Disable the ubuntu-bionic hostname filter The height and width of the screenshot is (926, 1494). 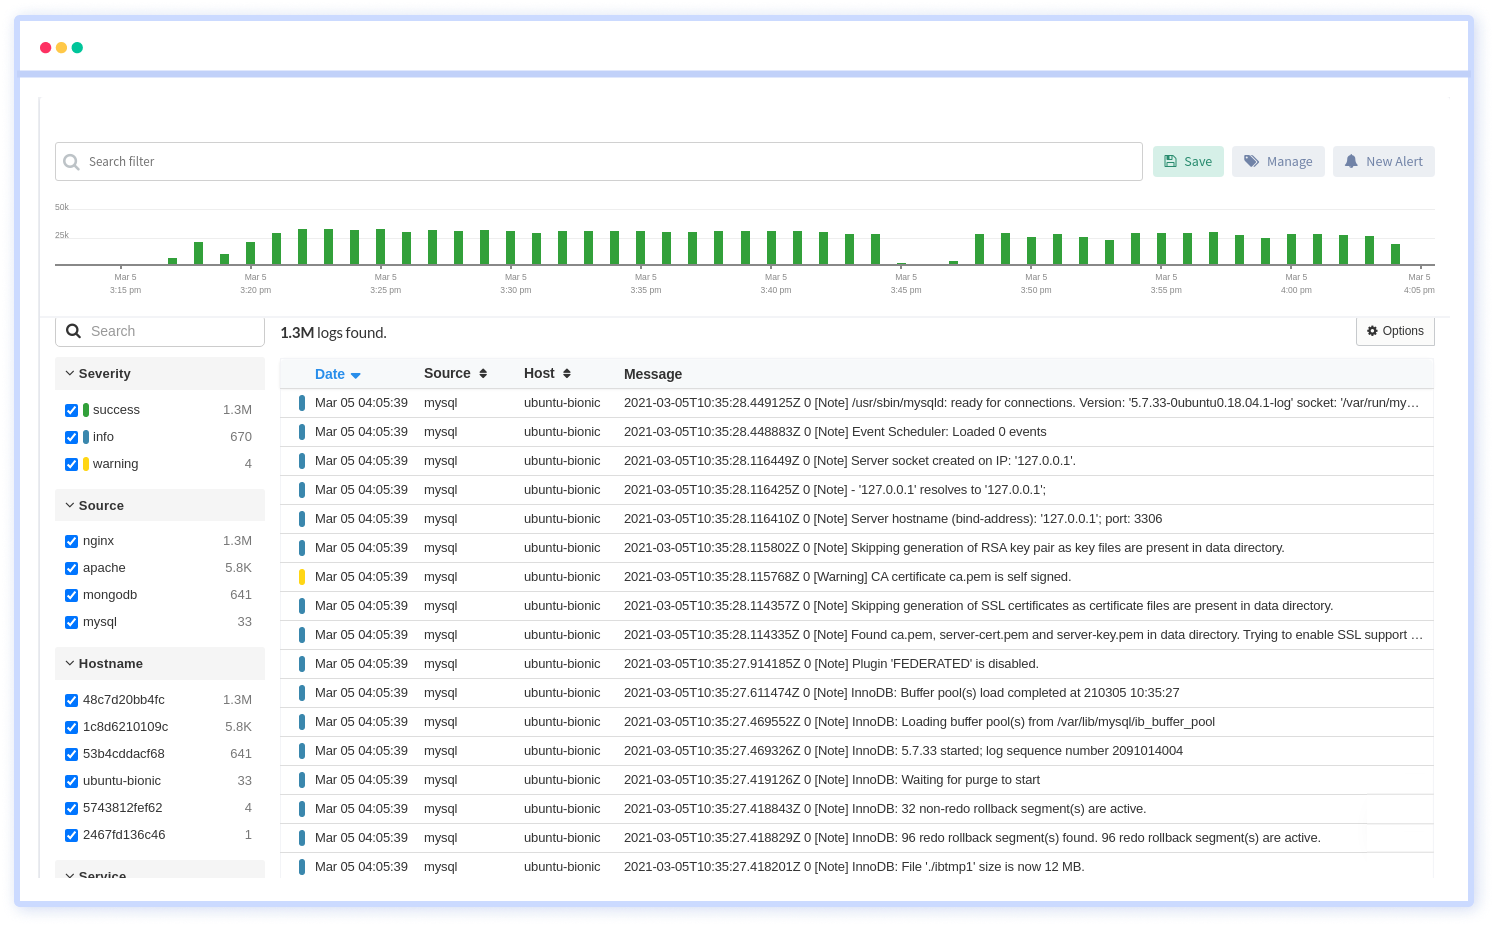[71, 781]
